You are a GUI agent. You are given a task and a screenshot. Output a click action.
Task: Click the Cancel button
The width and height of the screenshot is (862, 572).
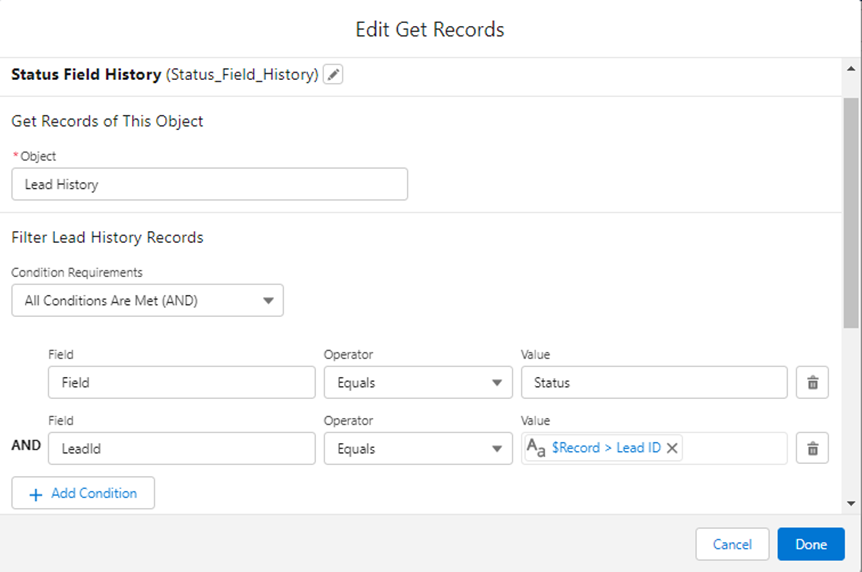[732, 544]
